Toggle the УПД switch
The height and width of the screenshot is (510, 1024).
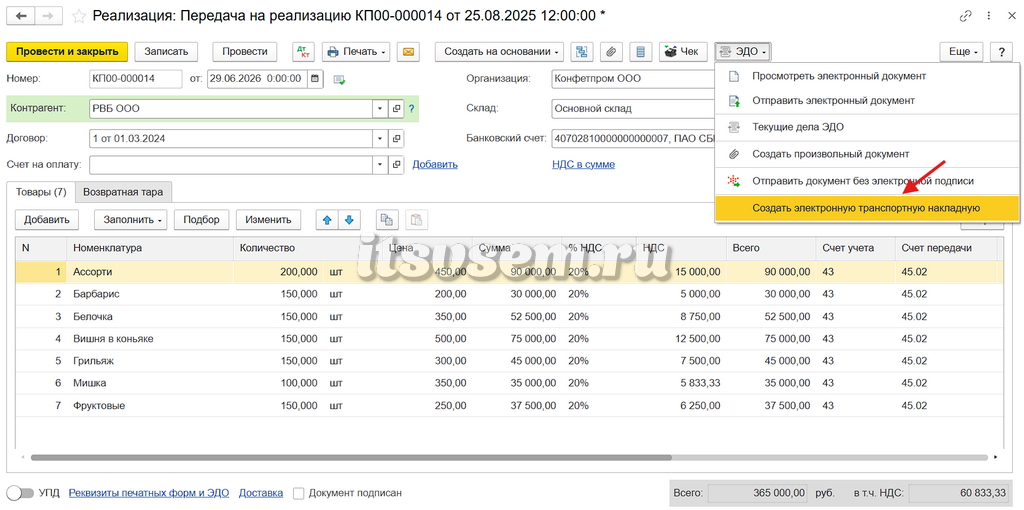coord(20,493)
